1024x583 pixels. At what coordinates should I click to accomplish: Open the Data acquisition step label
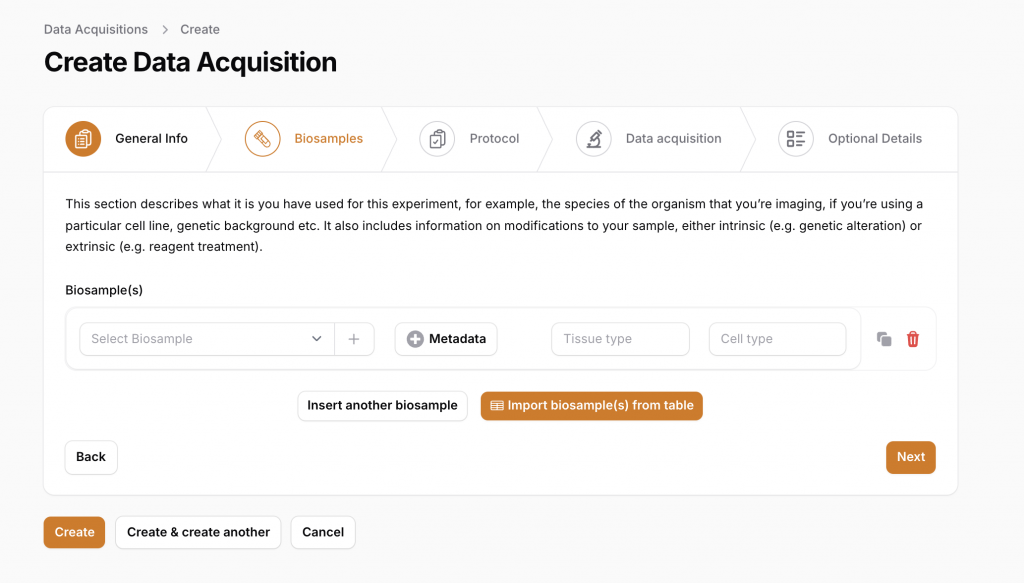click(x=673, y=139)
